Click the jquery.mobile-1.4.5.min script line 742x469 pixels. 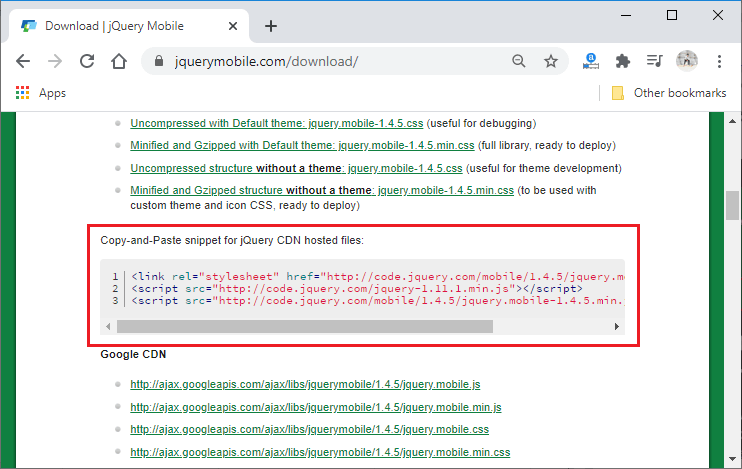click(x=378, y=301)
